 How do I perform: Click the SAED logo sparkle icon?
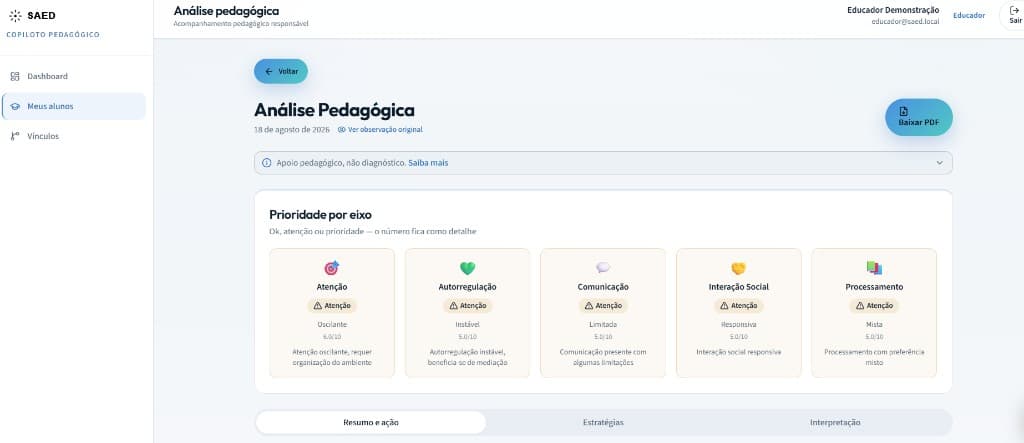15,16
